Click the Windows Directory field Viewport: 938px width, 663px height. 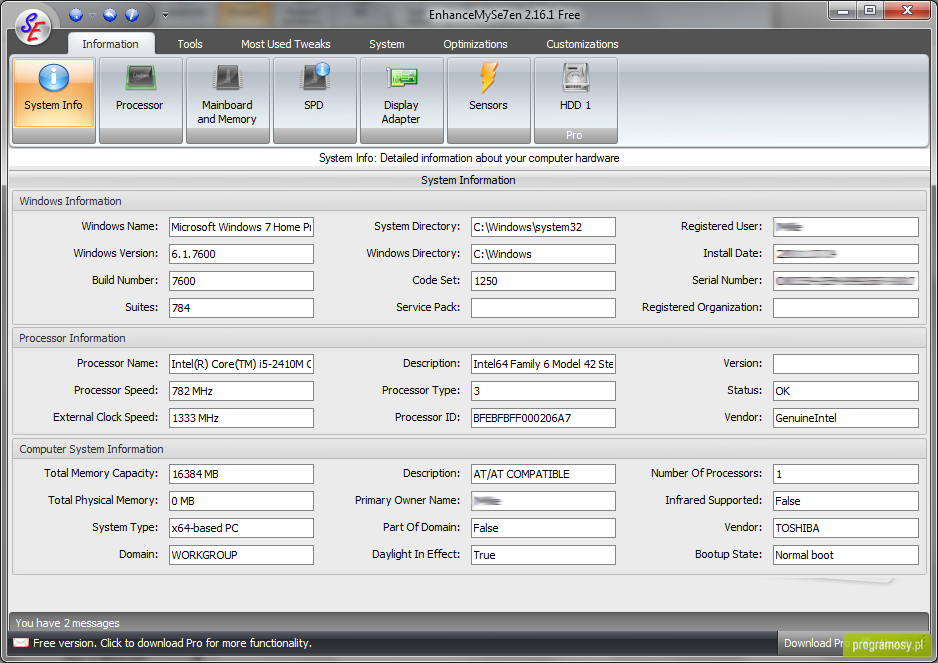point(543,254)
